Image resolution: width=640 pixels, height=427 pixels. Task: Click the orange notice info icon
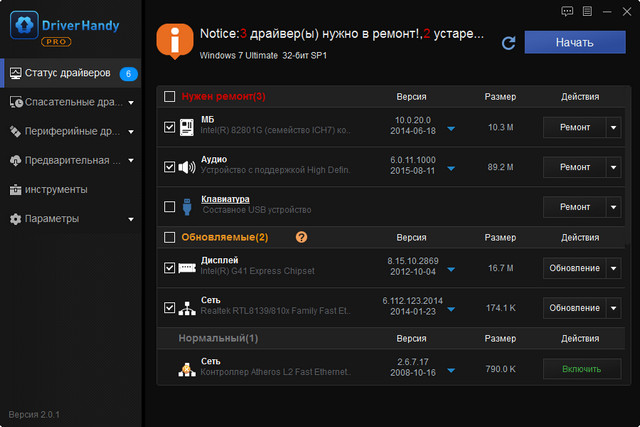coord(176,42)
